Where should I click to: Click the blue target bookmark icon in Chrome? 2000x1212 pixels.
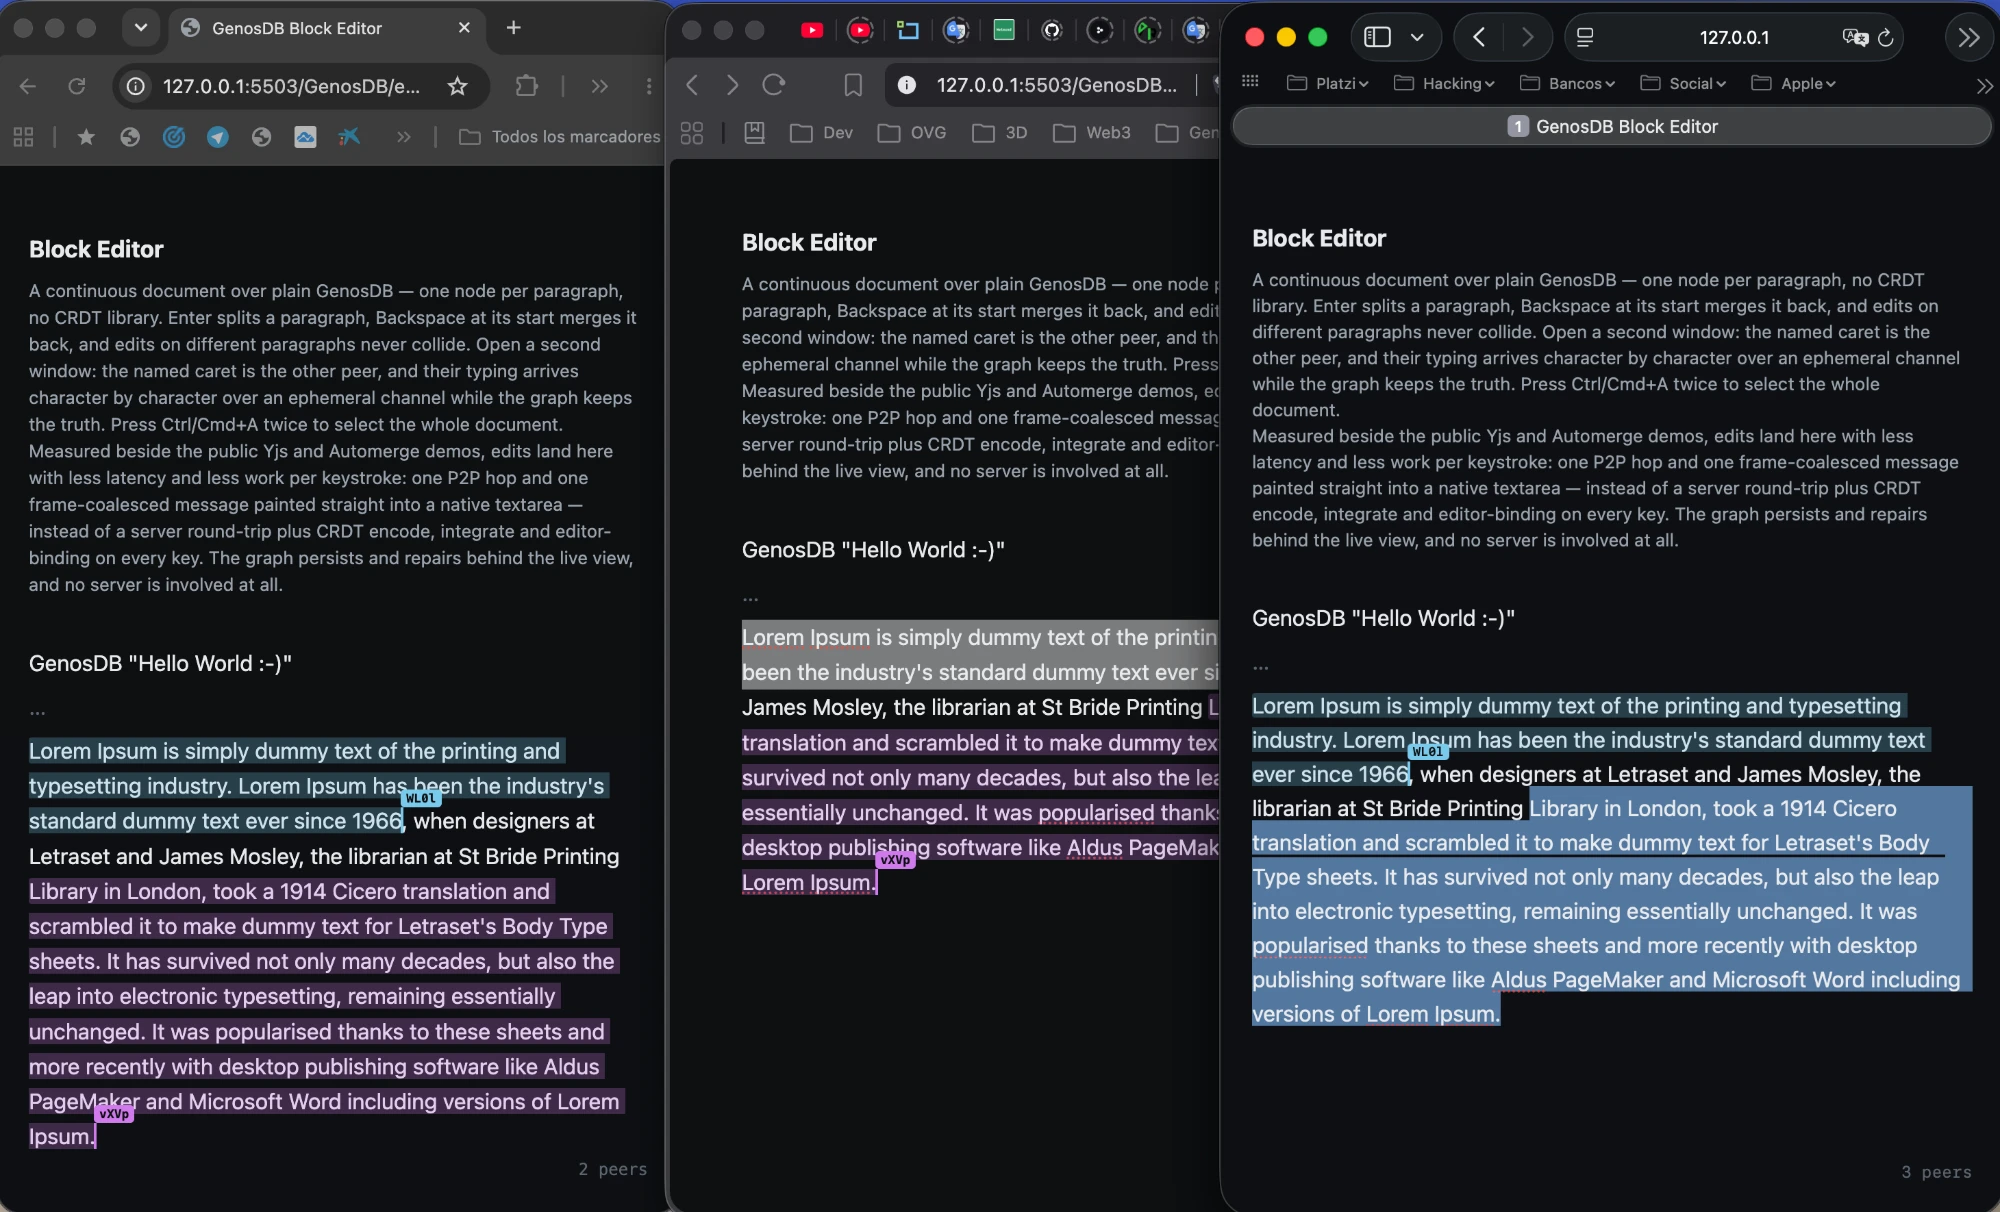click(x=174, y=137)
